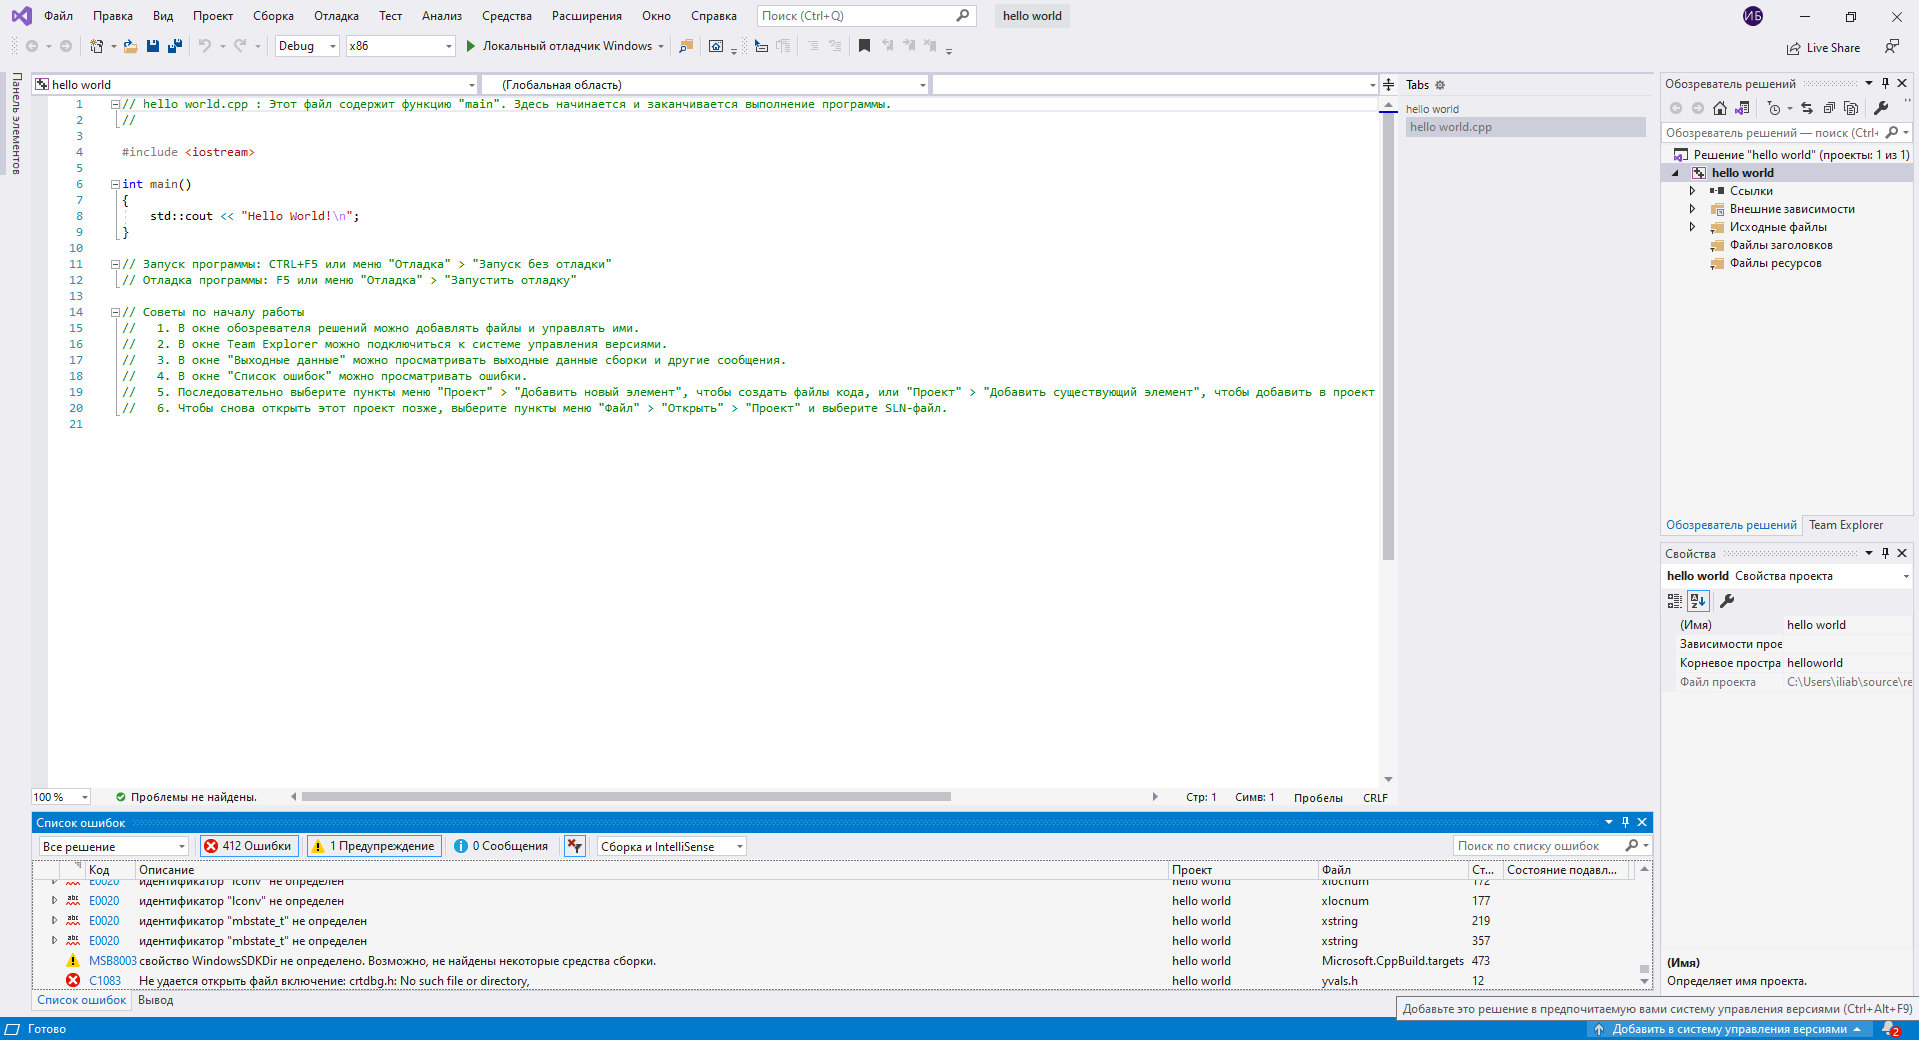Click the categorized view icon in Свойства panel
Screen dimensions: 1919x1040
click(x=1675, y=601)
